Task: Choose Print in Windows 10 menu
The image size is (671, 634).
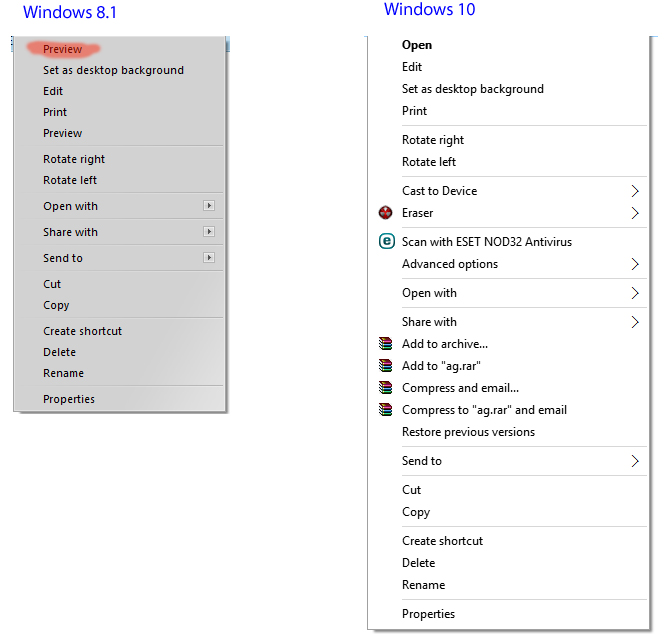Action: (414, 111)
